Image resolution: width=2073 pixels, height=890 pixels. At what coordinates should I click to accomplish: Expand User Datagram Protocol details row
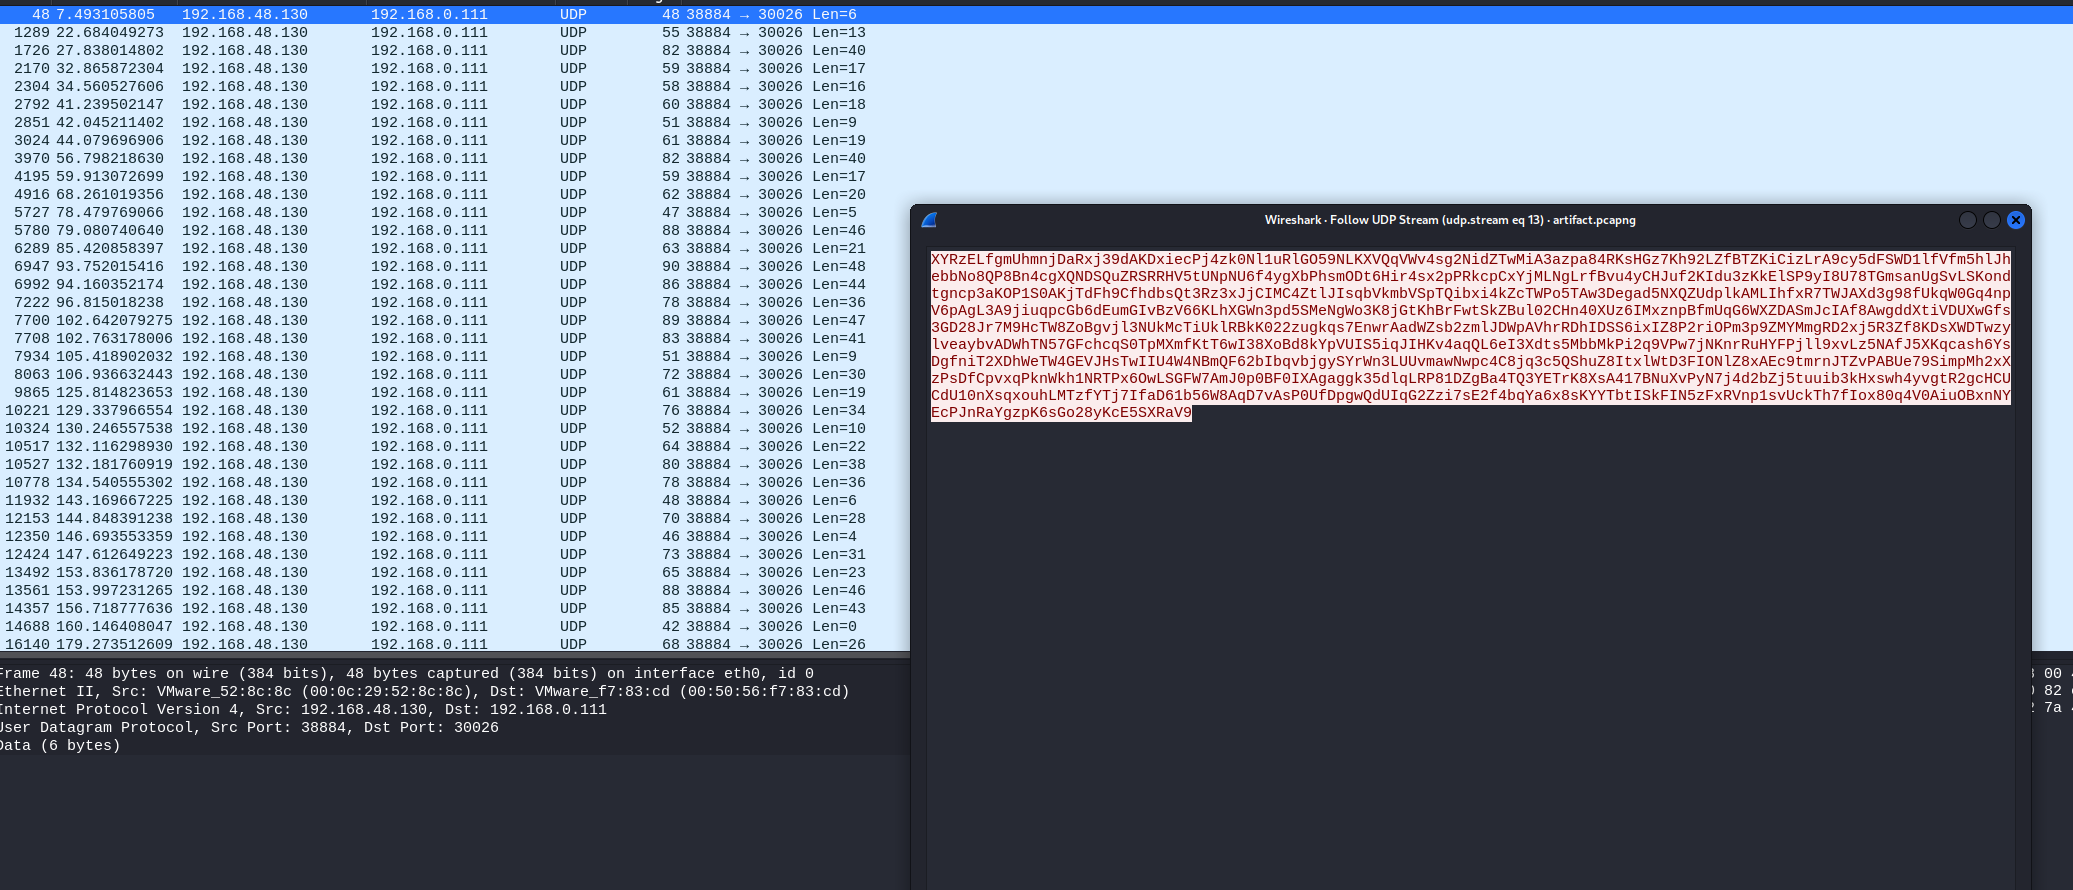click(x=455, y=728)
